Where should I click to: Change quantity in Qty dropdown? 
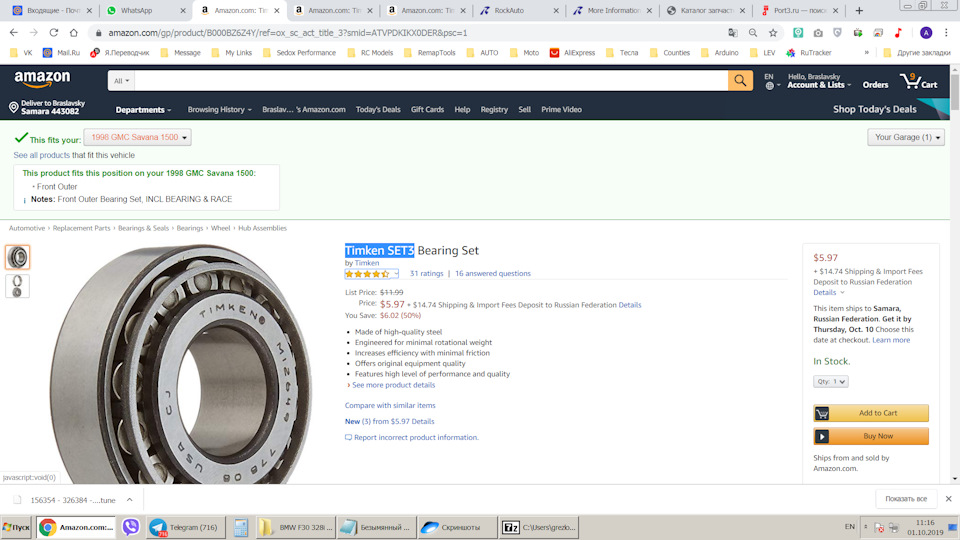click(x=831, y=381)
